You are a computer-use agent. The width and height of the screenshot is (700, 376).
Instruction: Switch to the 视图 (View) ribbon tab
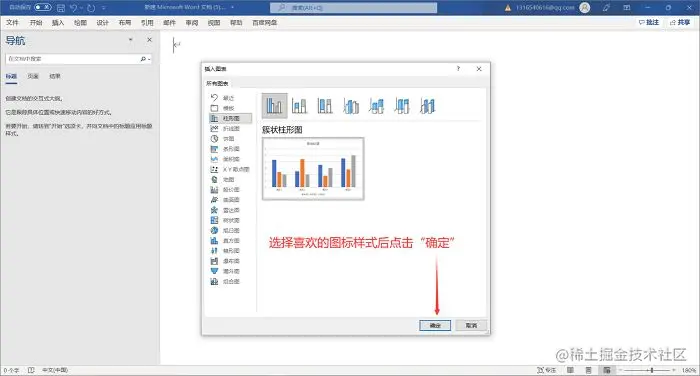point(214,22)
